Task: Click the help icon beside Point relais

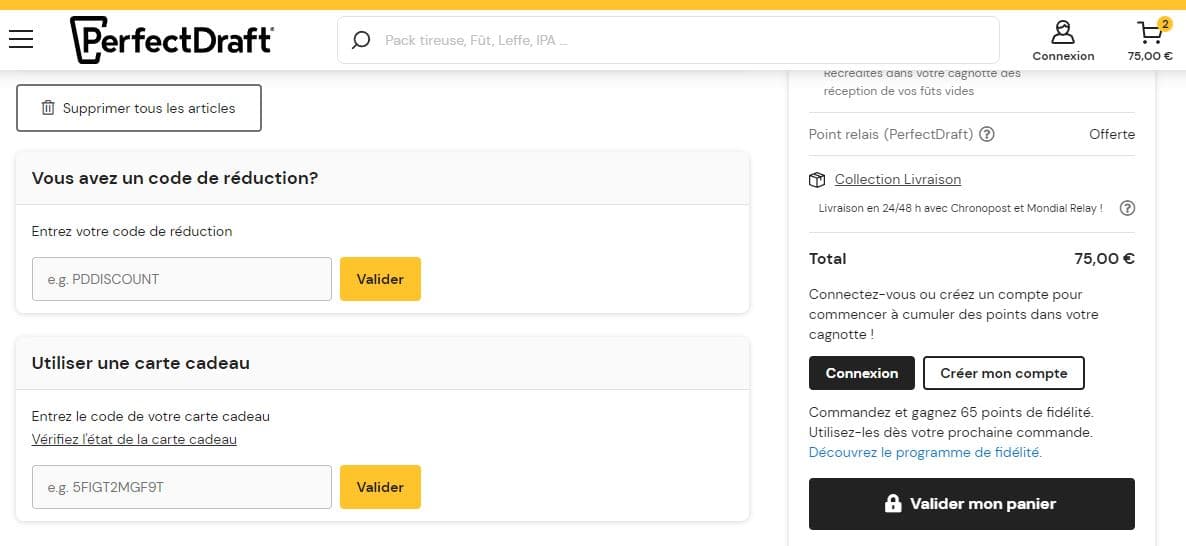Action: tap(987, 134)
